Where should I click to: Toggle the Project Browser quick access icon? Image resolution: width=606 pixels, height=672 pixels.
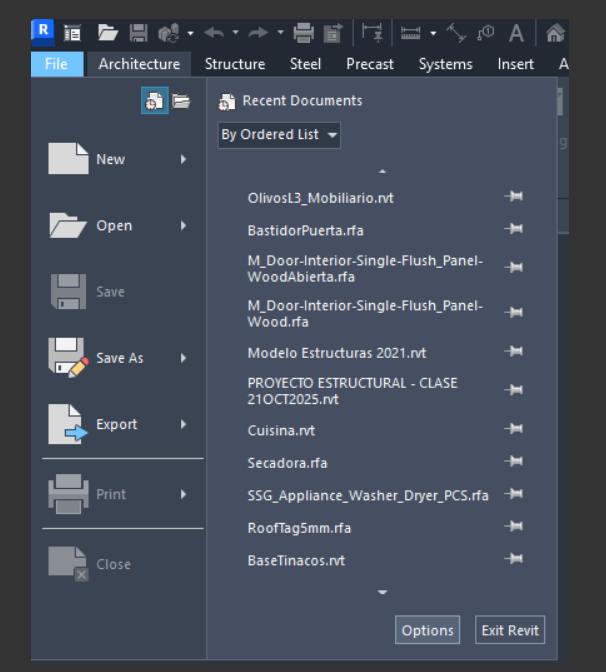coord(72,33)
